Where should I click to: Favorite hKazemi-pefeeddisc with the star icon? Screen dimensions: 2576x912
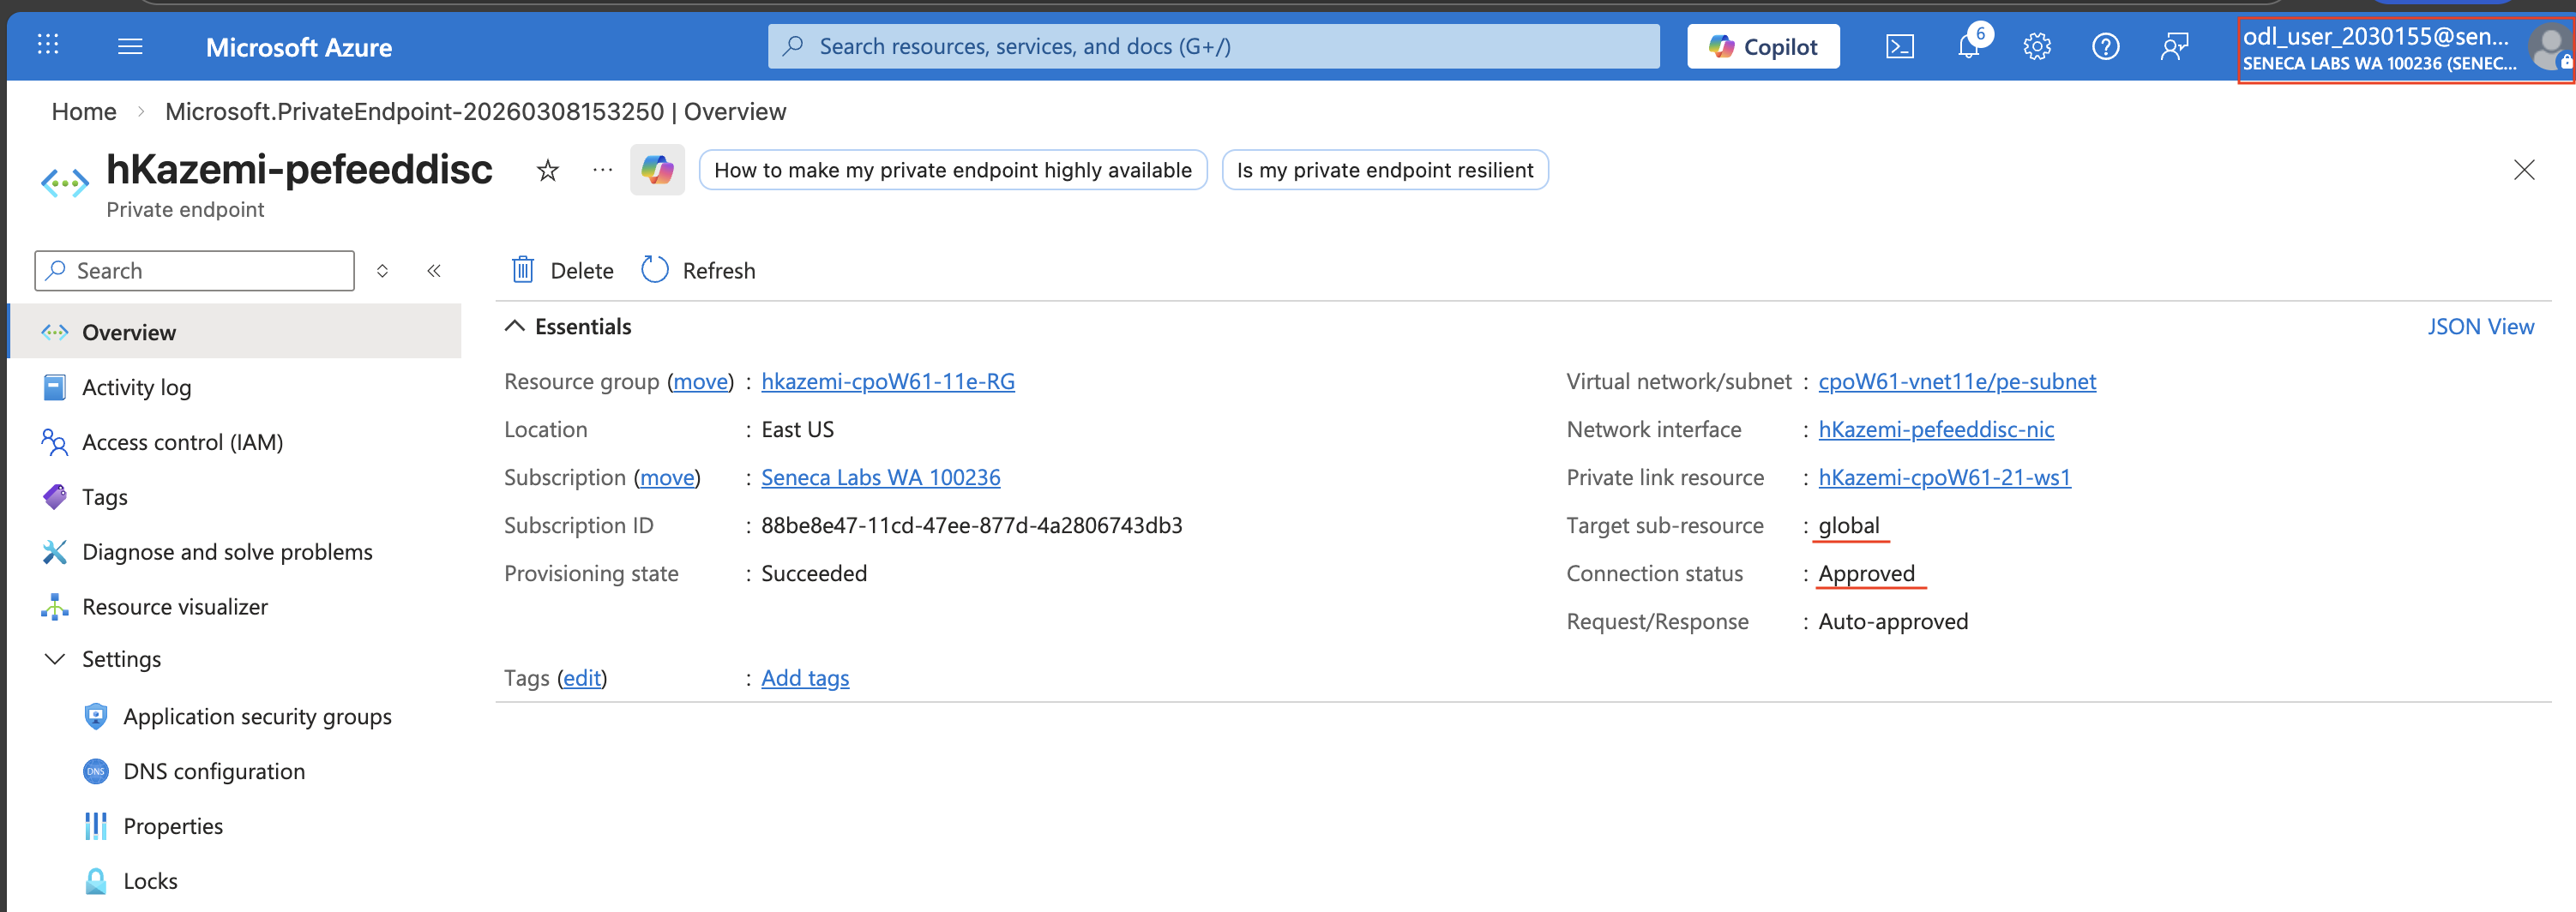pyautogui.click(x=547, y=171)
